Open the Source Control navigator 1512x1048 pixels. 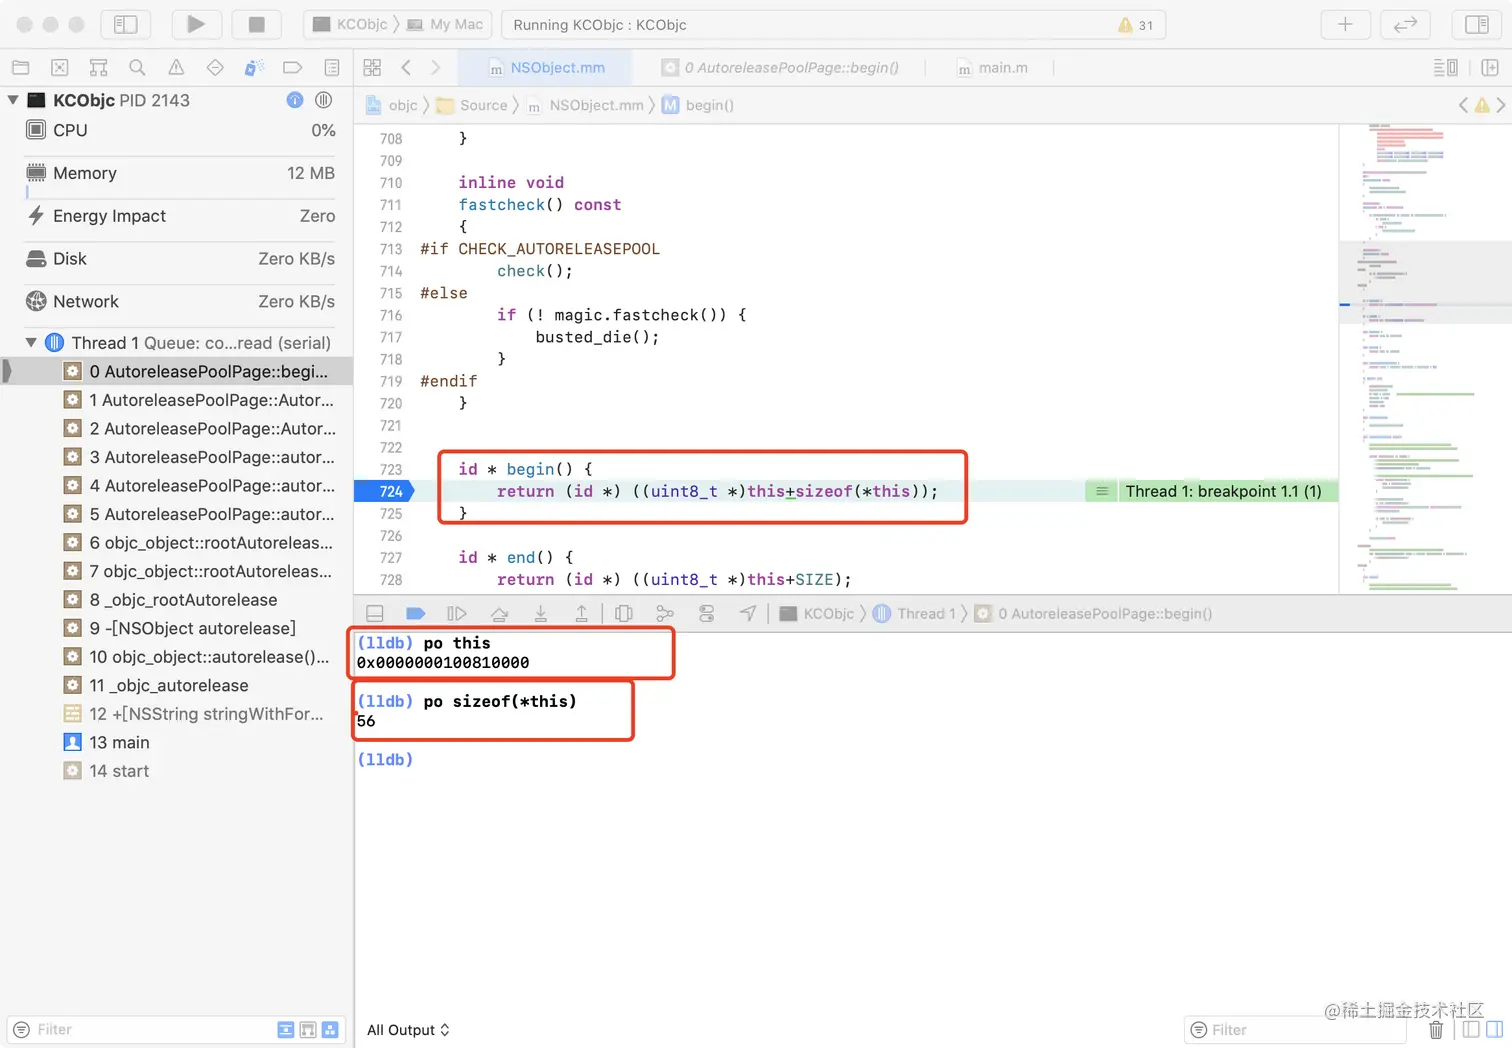(59, 68)
